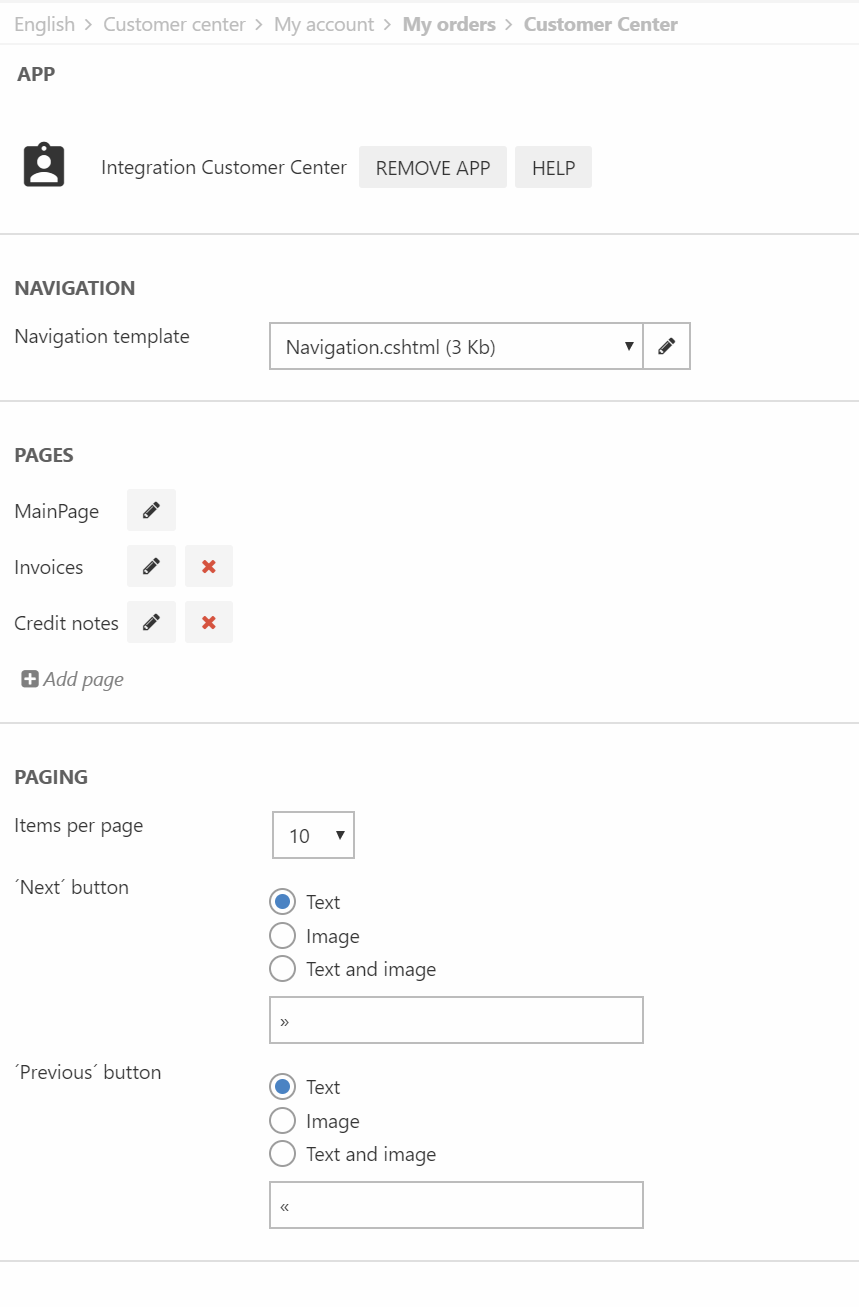Navigate to Customer center breadcrumb
The height and width of the screenshot is (1307, 859).
[174, 25]
